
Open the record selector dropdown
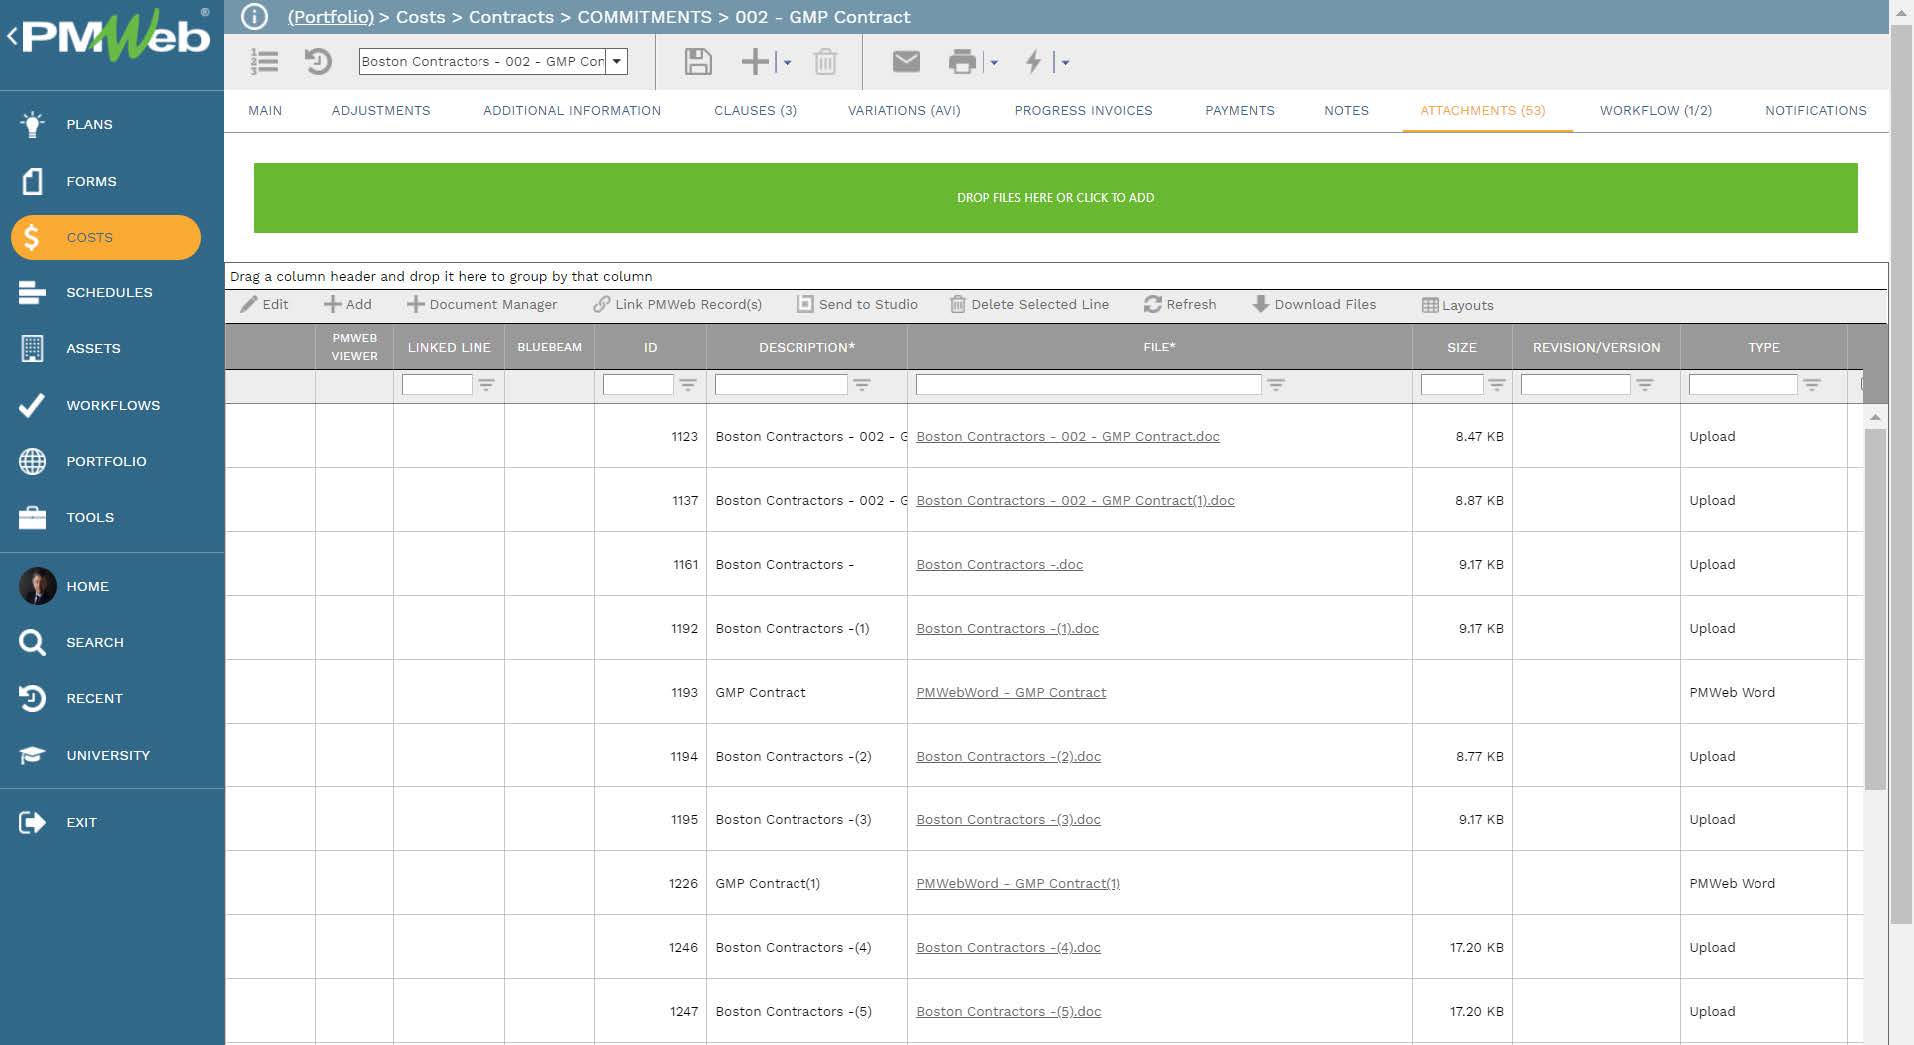pos(617,62)
